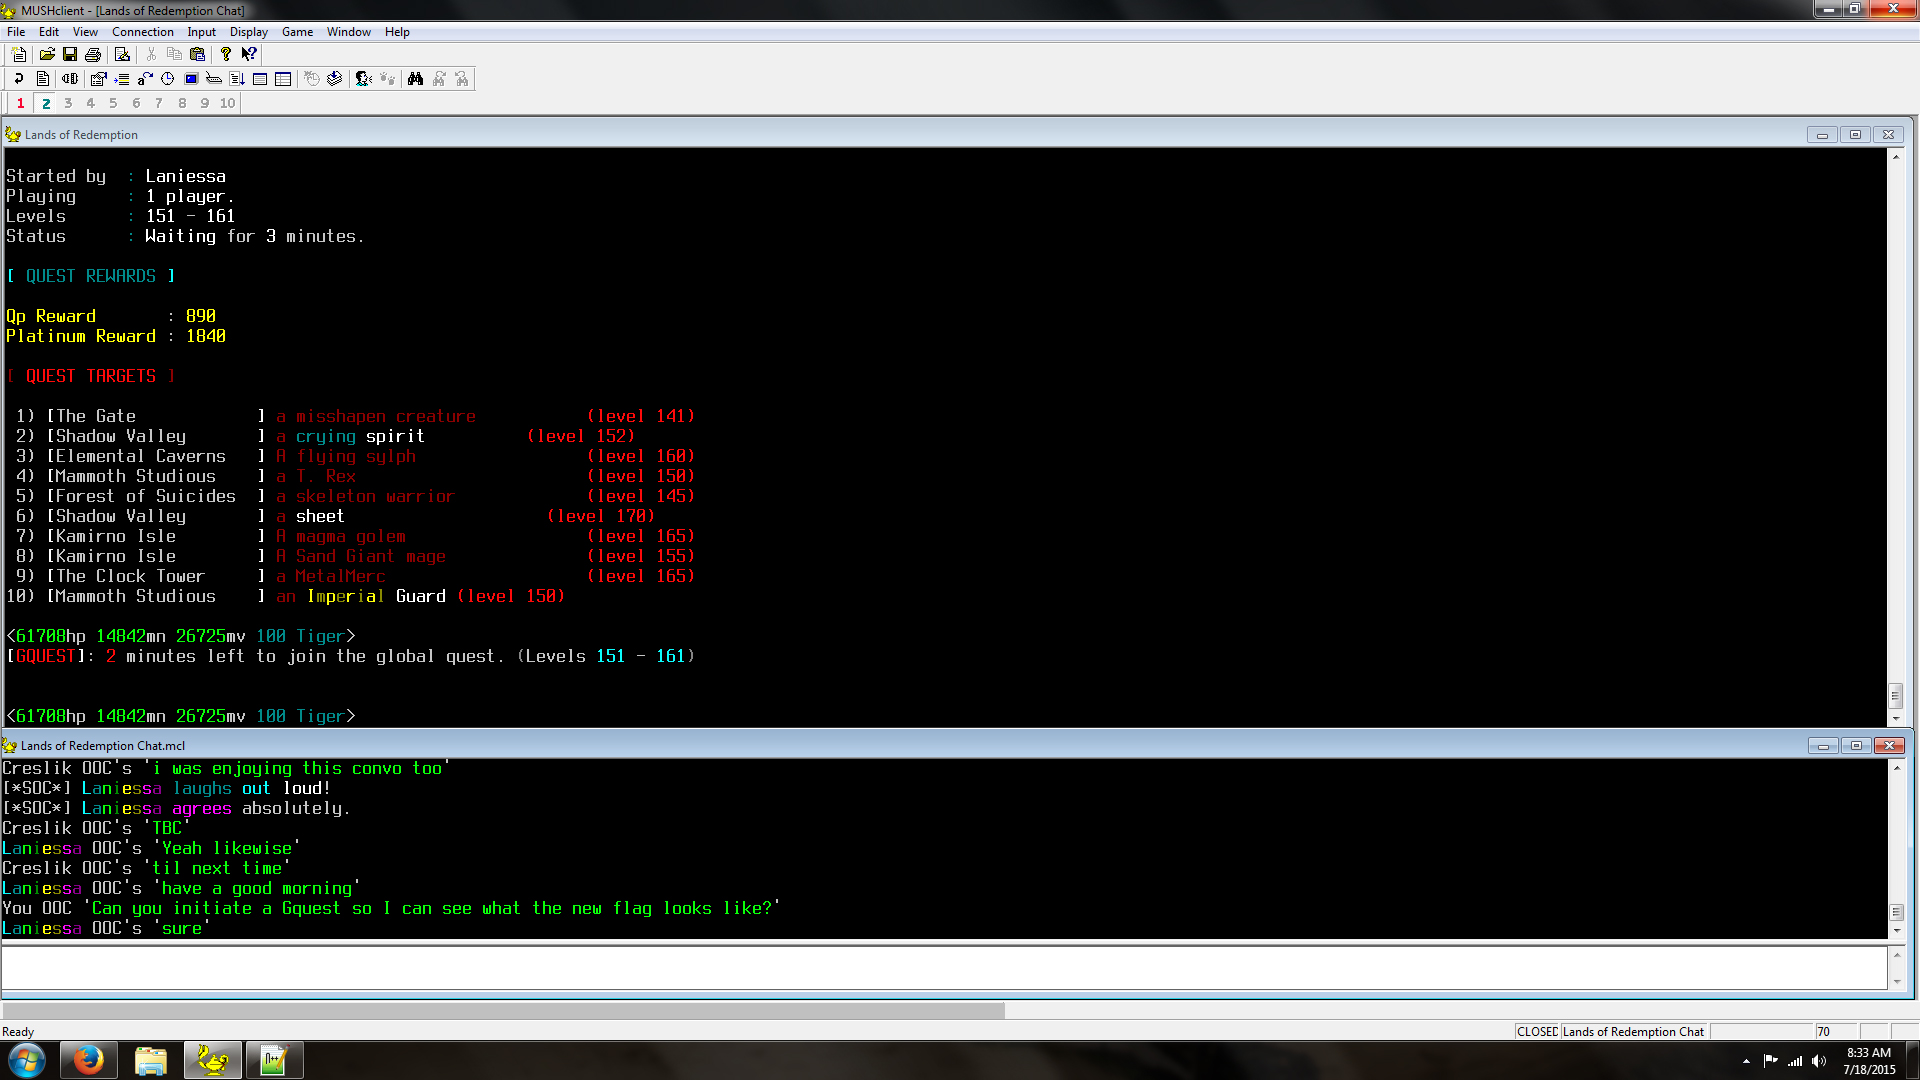Switch to world number 2
Screen dimensions: 1920x1080
point(46,103)
